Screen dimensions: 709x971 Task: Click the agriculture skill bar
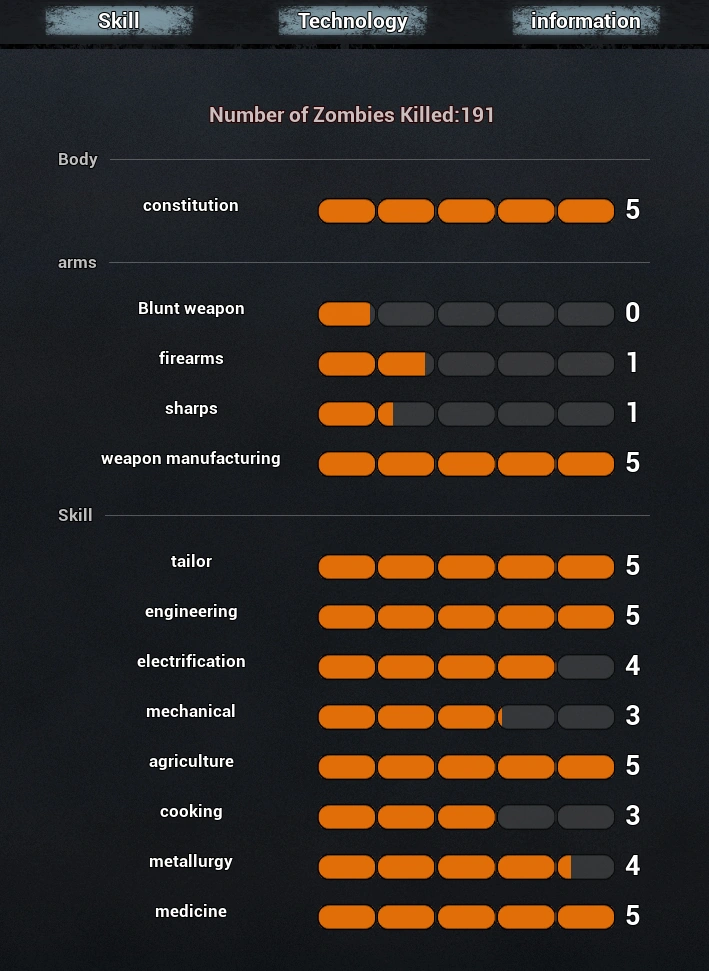click(x=466, y=767)
